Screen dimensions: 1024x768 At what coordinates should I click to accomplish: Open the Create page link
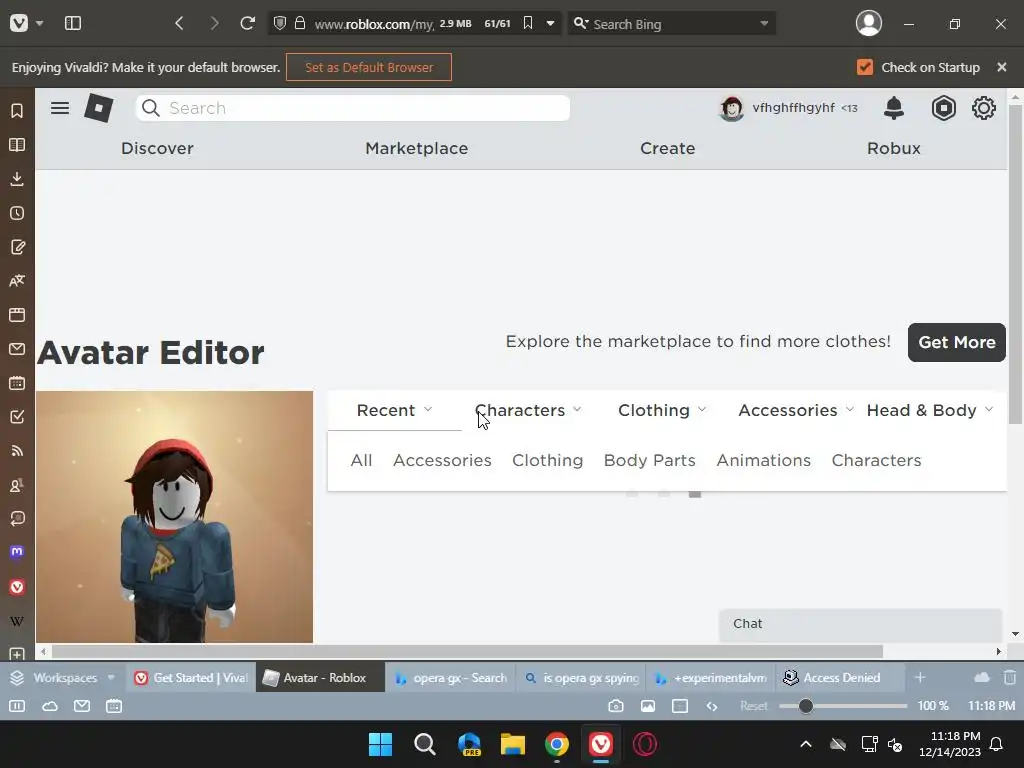click(667, 148)
